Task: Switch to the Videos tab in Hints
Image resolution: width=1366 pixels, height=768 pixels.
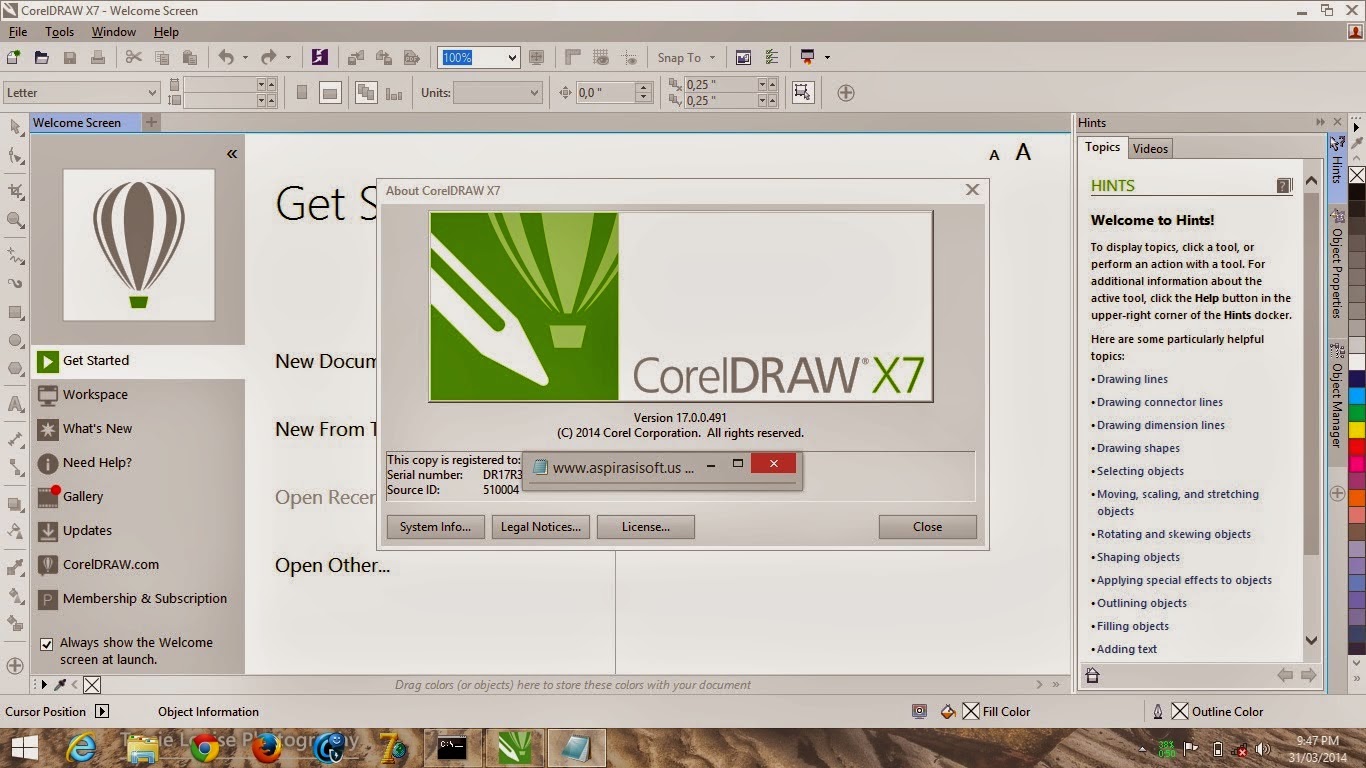Action: point(1150,147)
